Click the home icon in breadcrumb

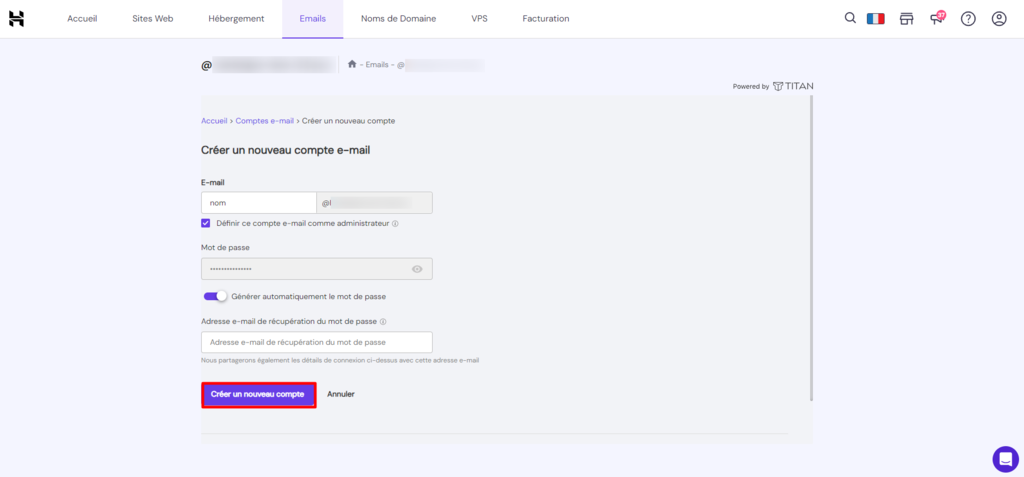(352, 64)
